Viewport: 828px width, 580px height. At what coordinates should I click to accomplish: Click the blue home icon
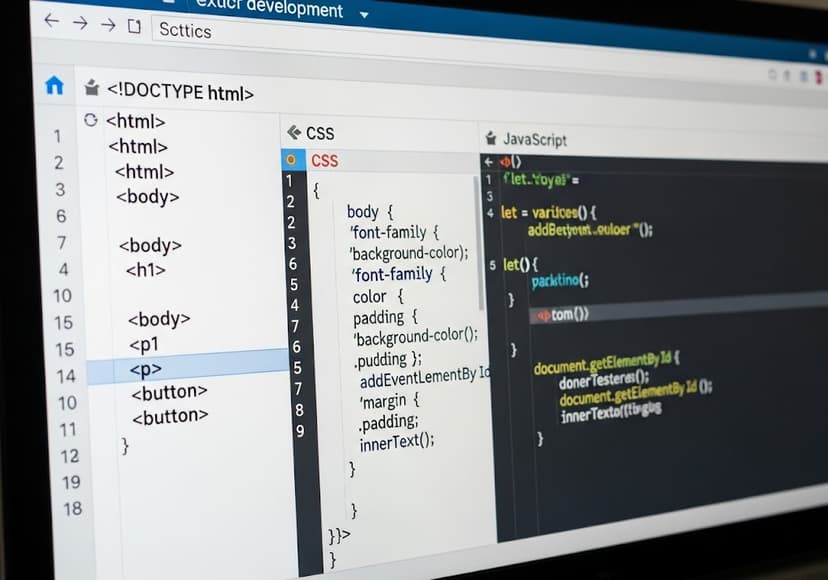(x=54, y=86)
